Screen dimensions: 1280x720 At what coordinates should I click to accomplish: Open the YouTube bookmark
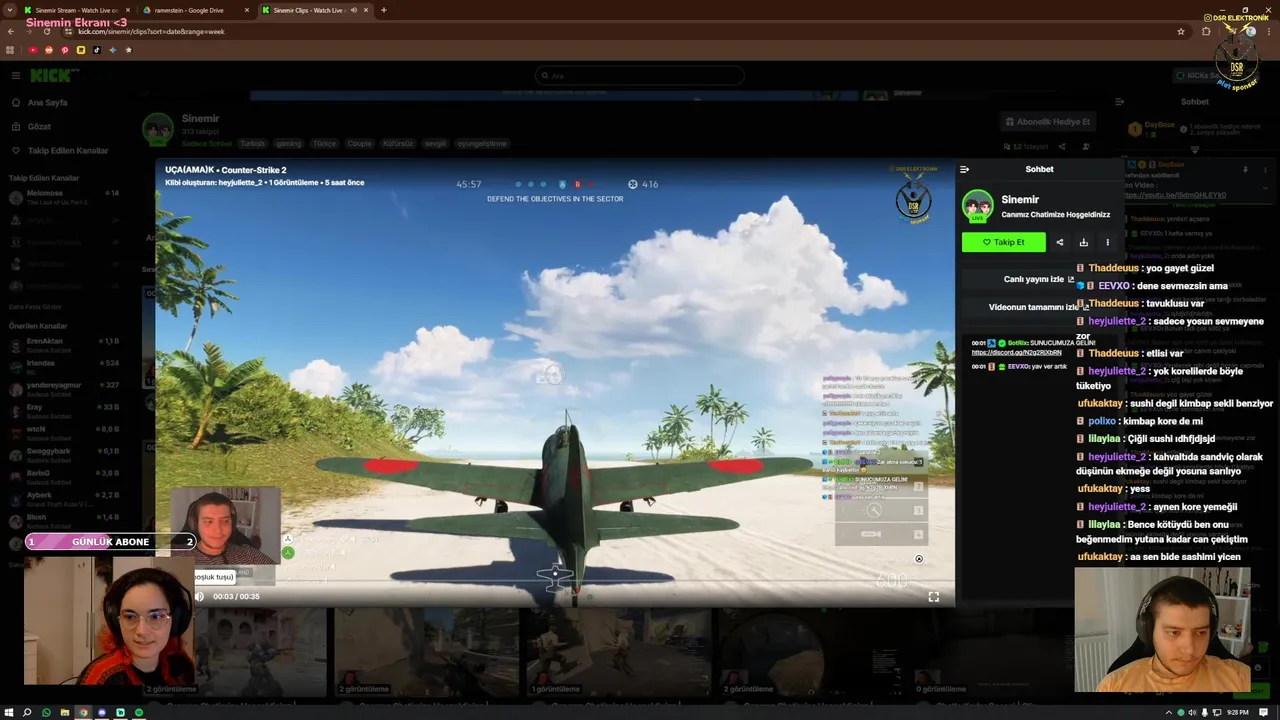pyautogui.click(x=33, y=50)
